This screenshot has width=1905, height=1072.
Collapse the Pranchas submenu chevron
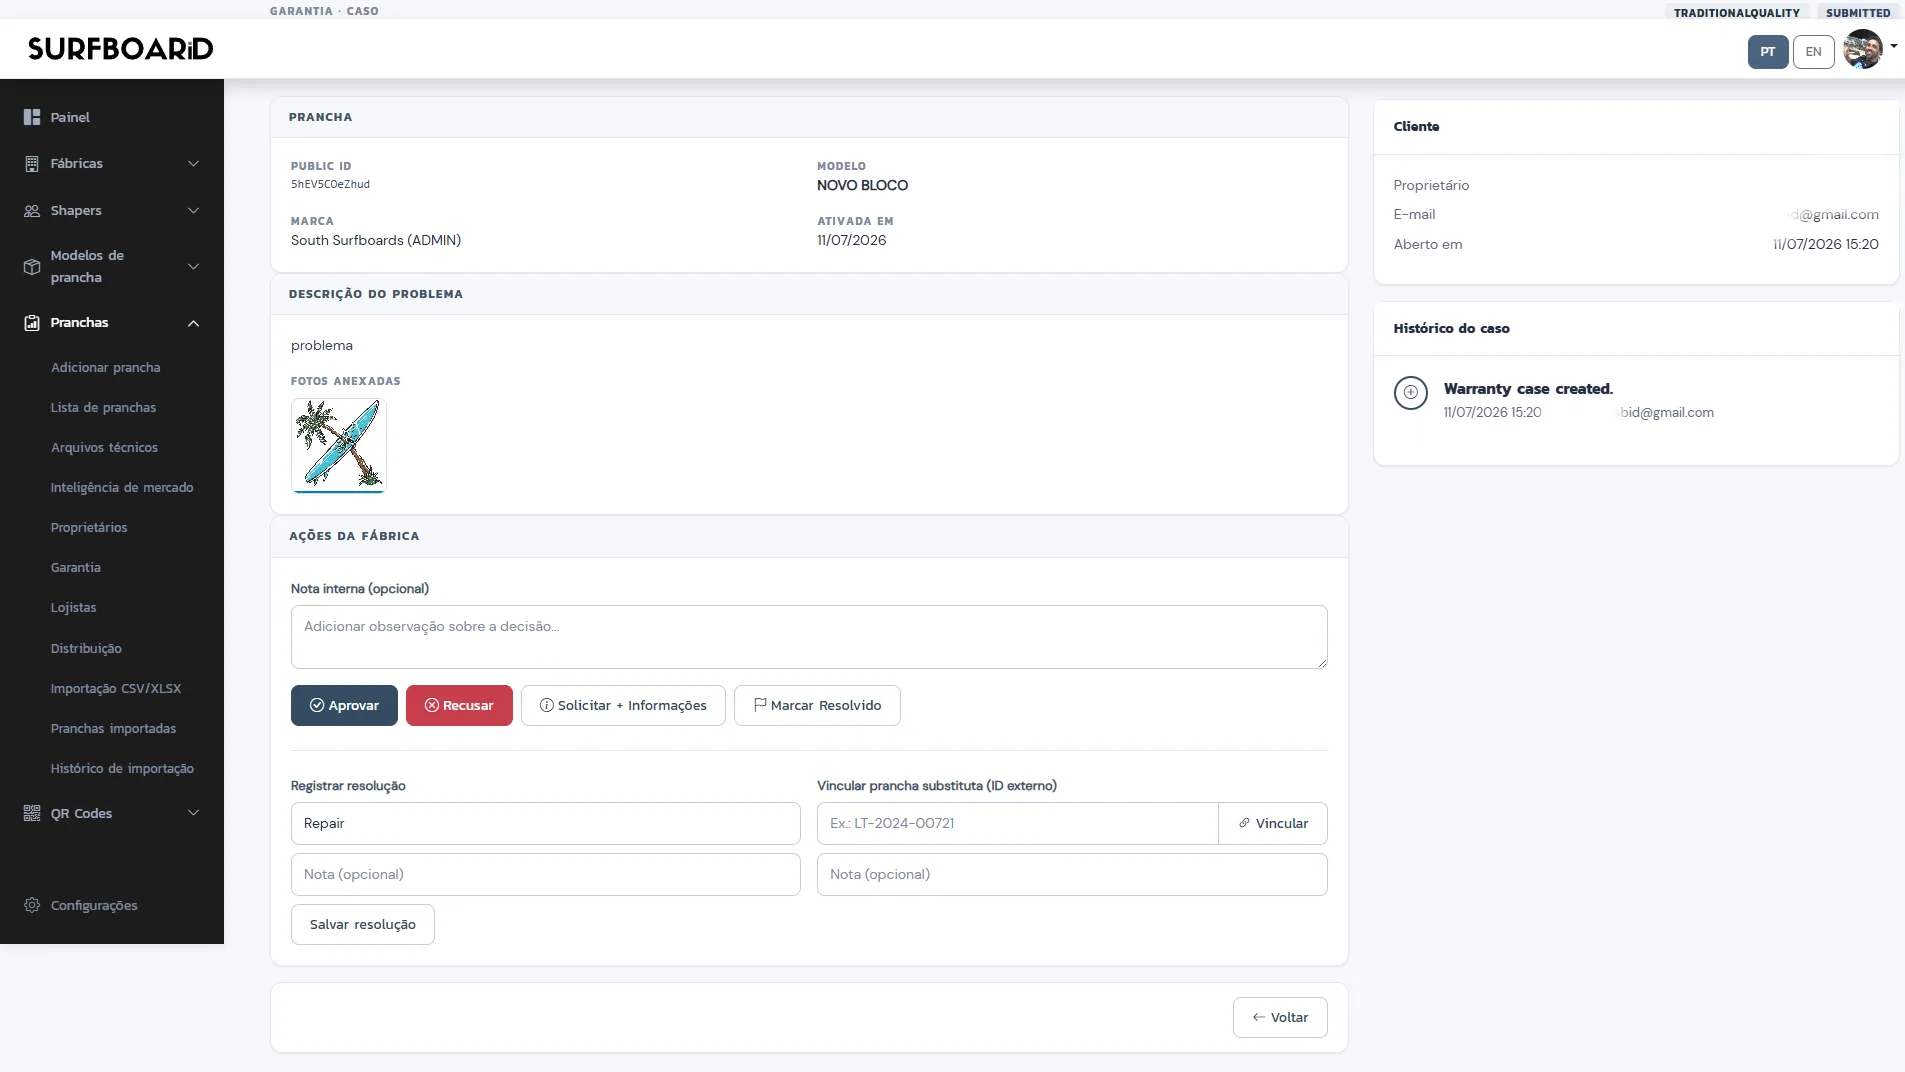pos(193,323)
